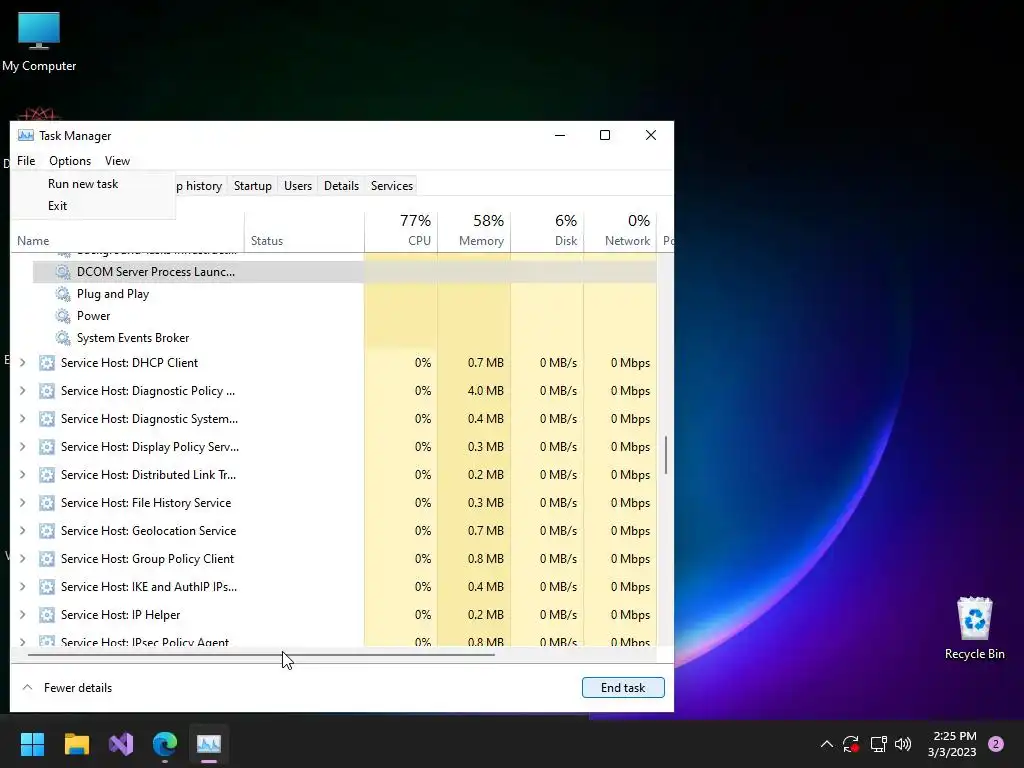Expand Service Host: IKE and AuthIP row
Screen dimensions: 1024x768
click(23, 587)
